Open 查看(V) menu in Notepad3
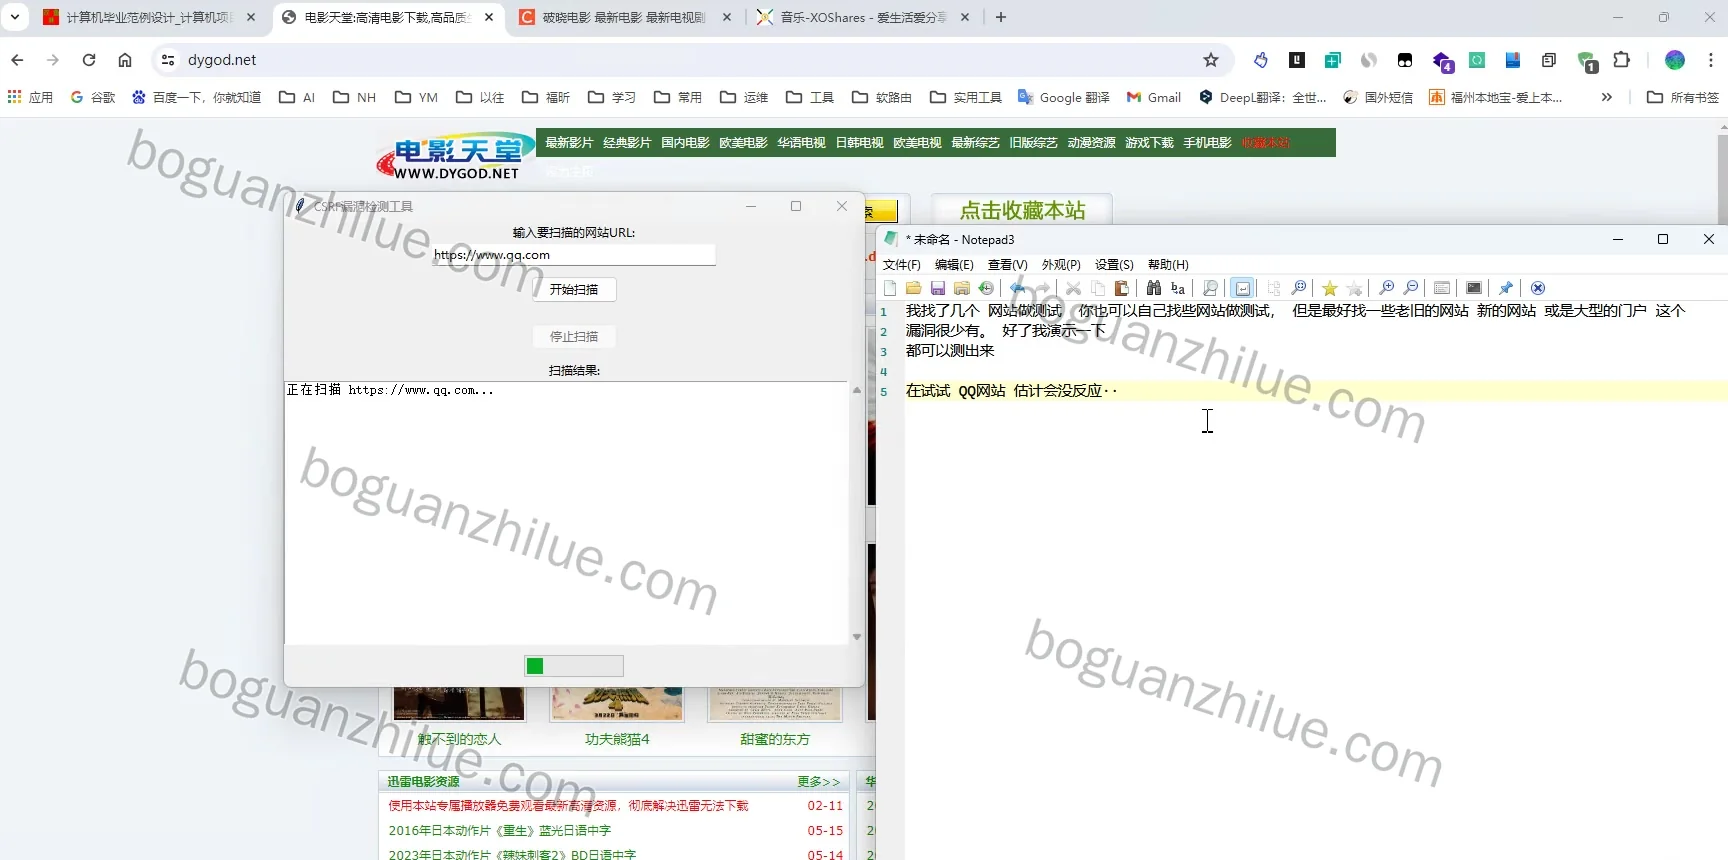Screen dimensions: 1728x860 (x=1007, y=265)
